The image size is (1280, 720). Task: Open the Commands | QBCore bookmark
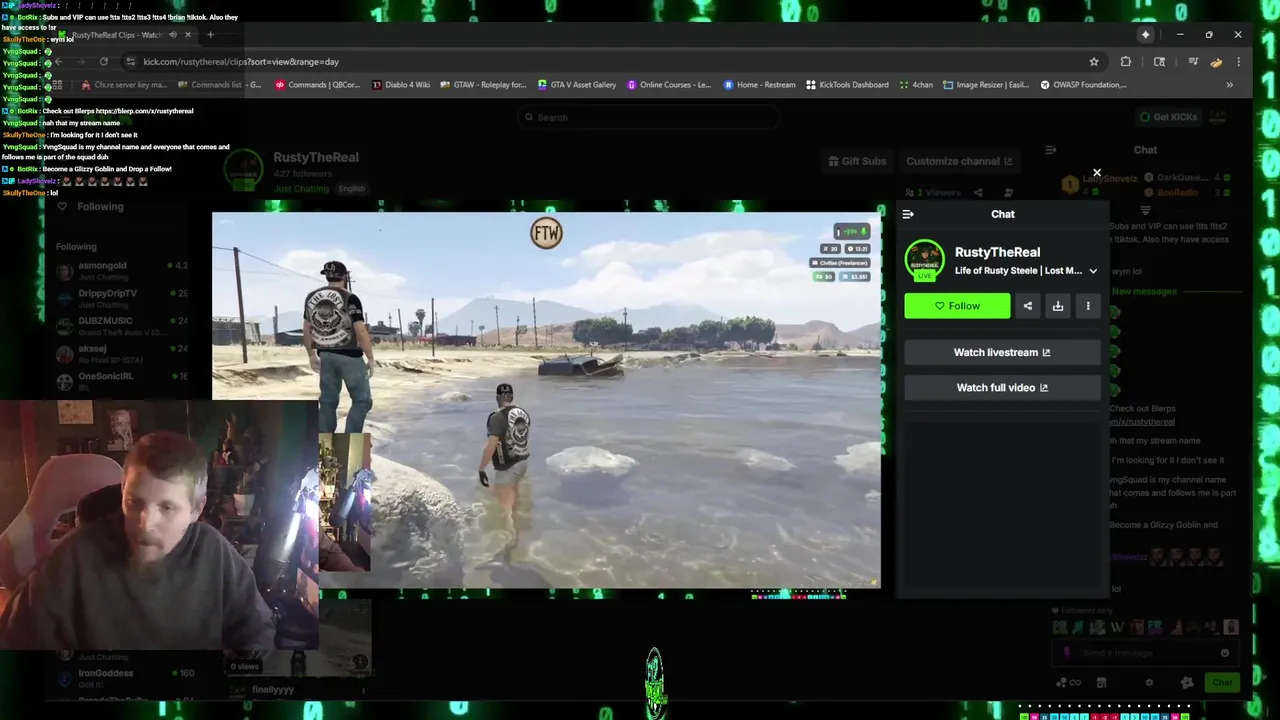(317, 85)
